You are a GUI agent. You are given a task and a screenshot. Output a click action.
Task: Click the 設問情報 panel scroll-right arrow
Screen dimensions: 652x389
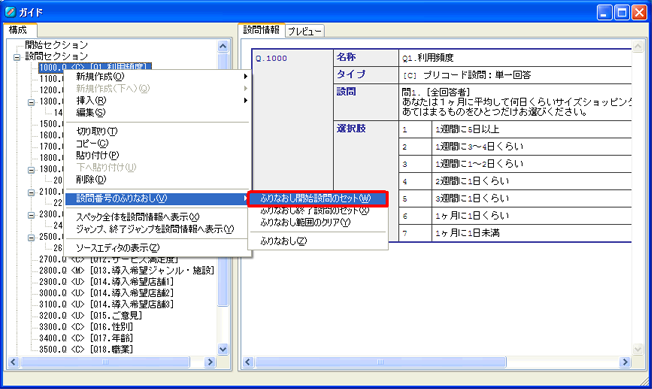pos(625,362)
